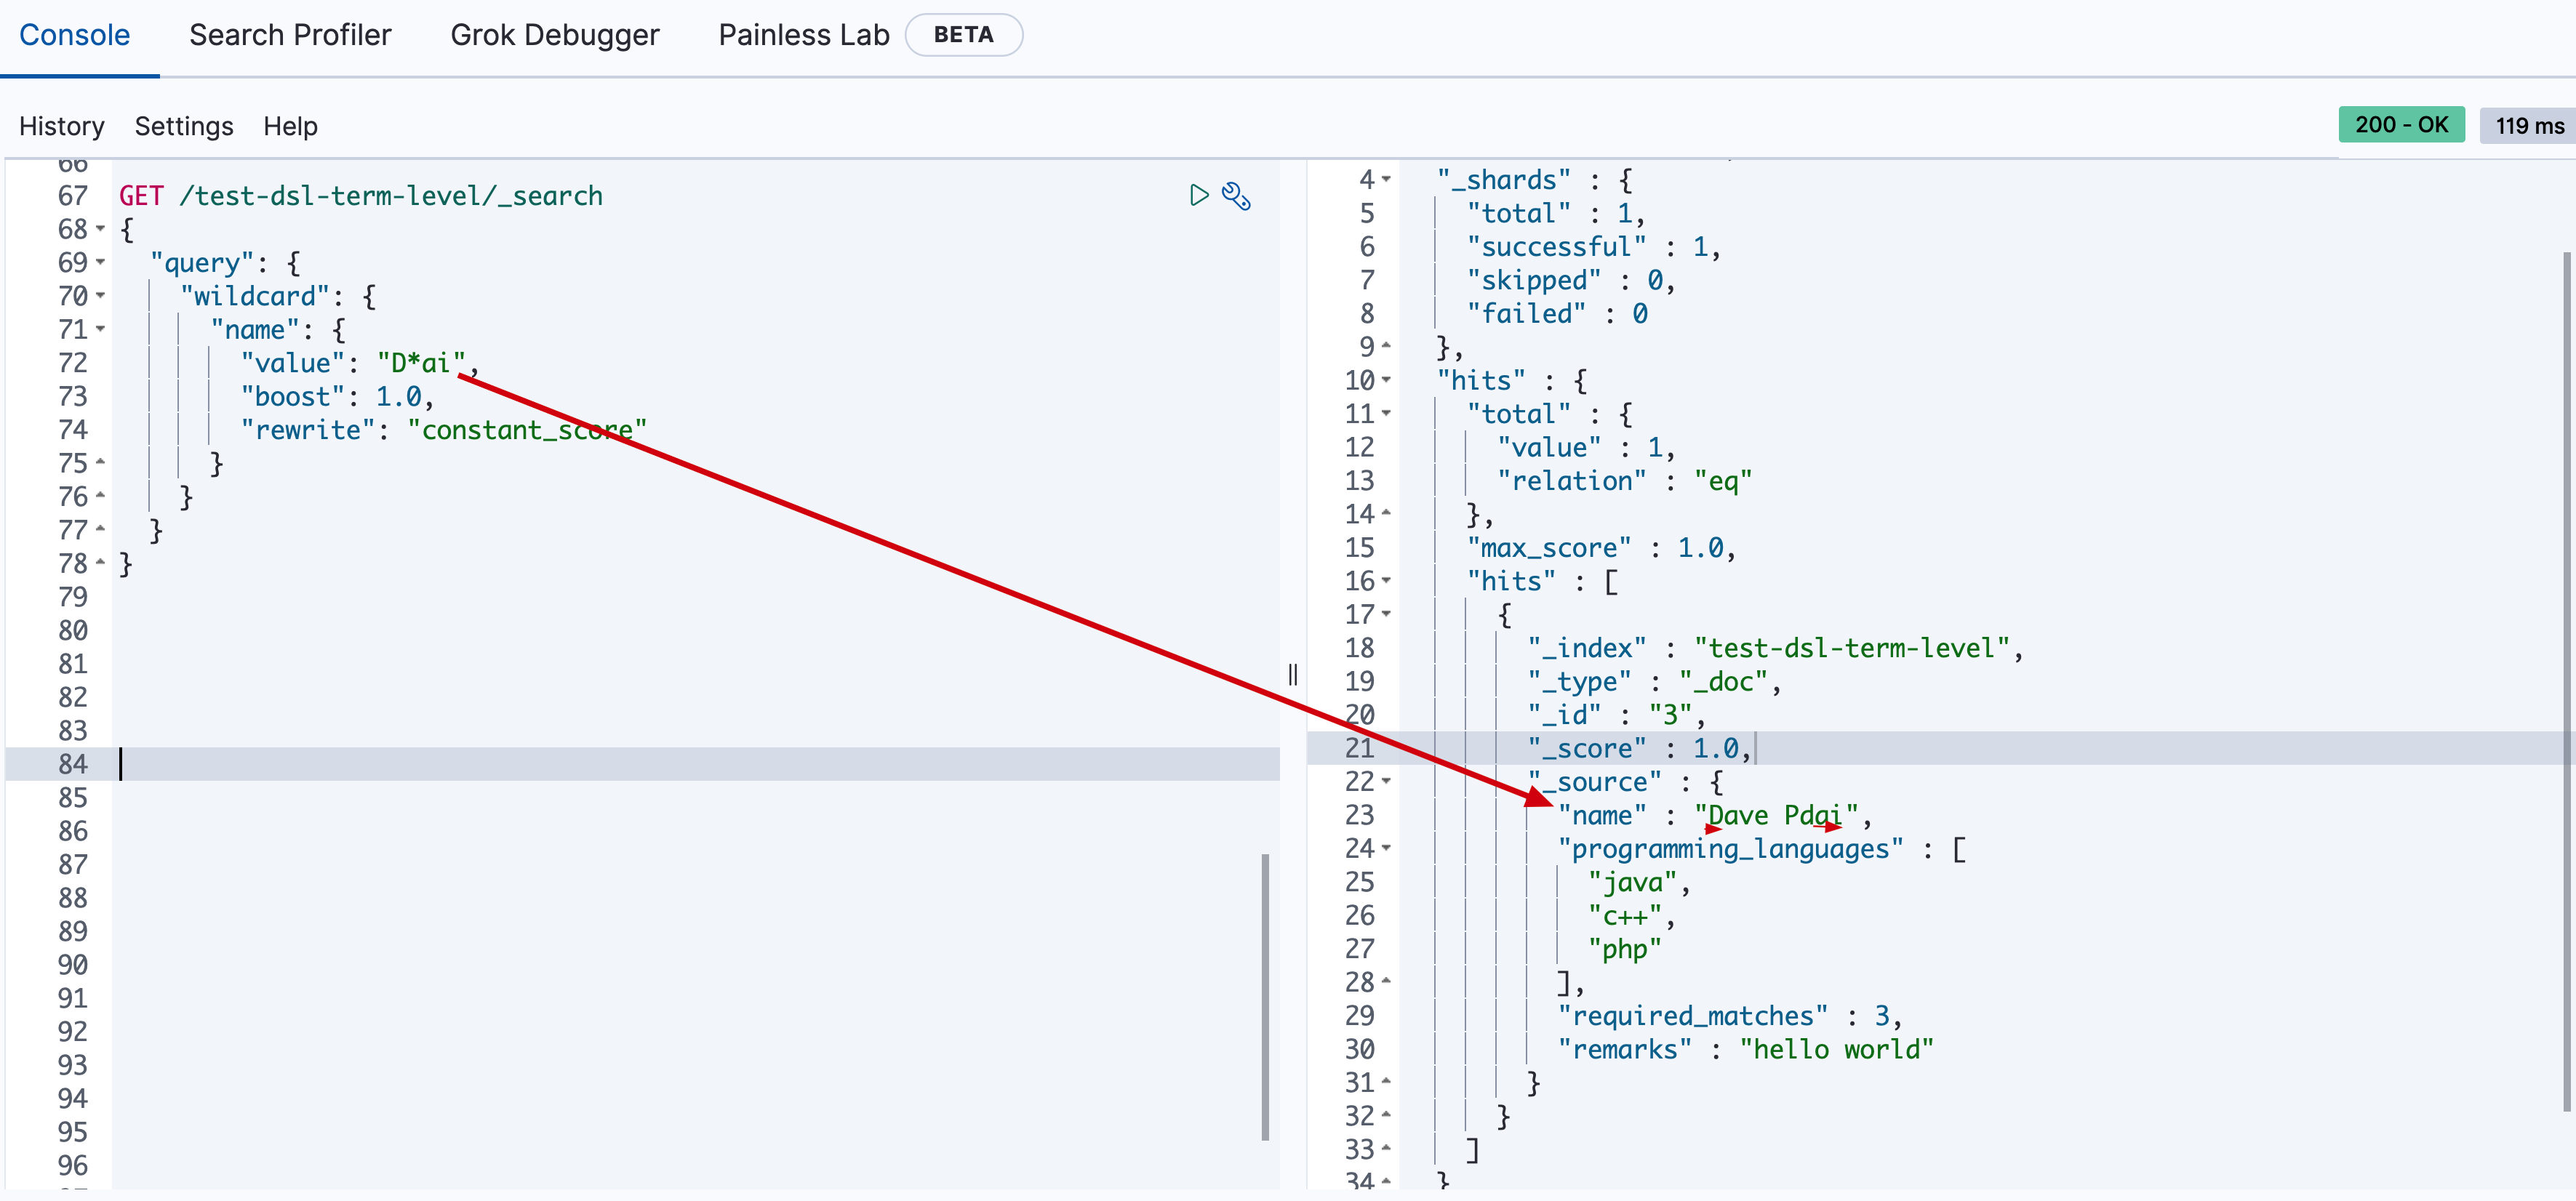Click the editor pane vertical scrollbar
Image resolution: width=2576 pixels, height=1201 pixels.
click(1265, 996)
